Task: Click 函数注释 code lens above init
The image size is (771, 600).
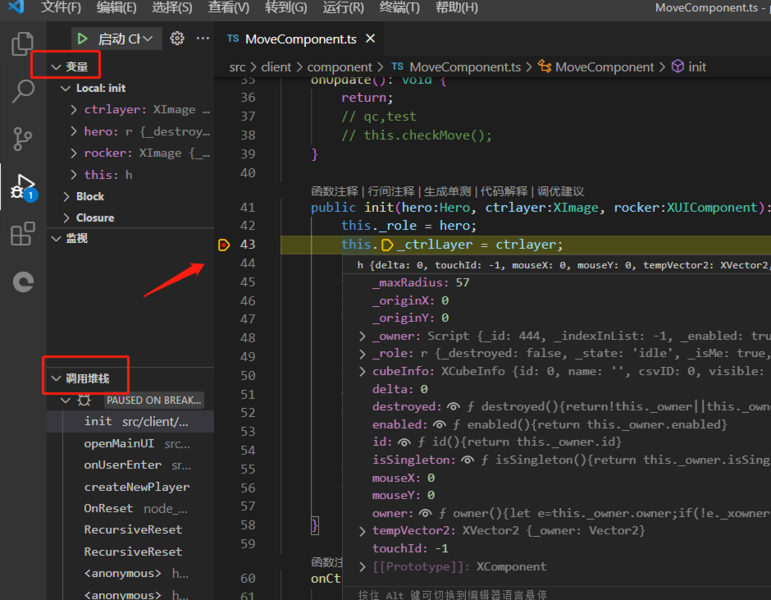Action: tap(335, 191)
